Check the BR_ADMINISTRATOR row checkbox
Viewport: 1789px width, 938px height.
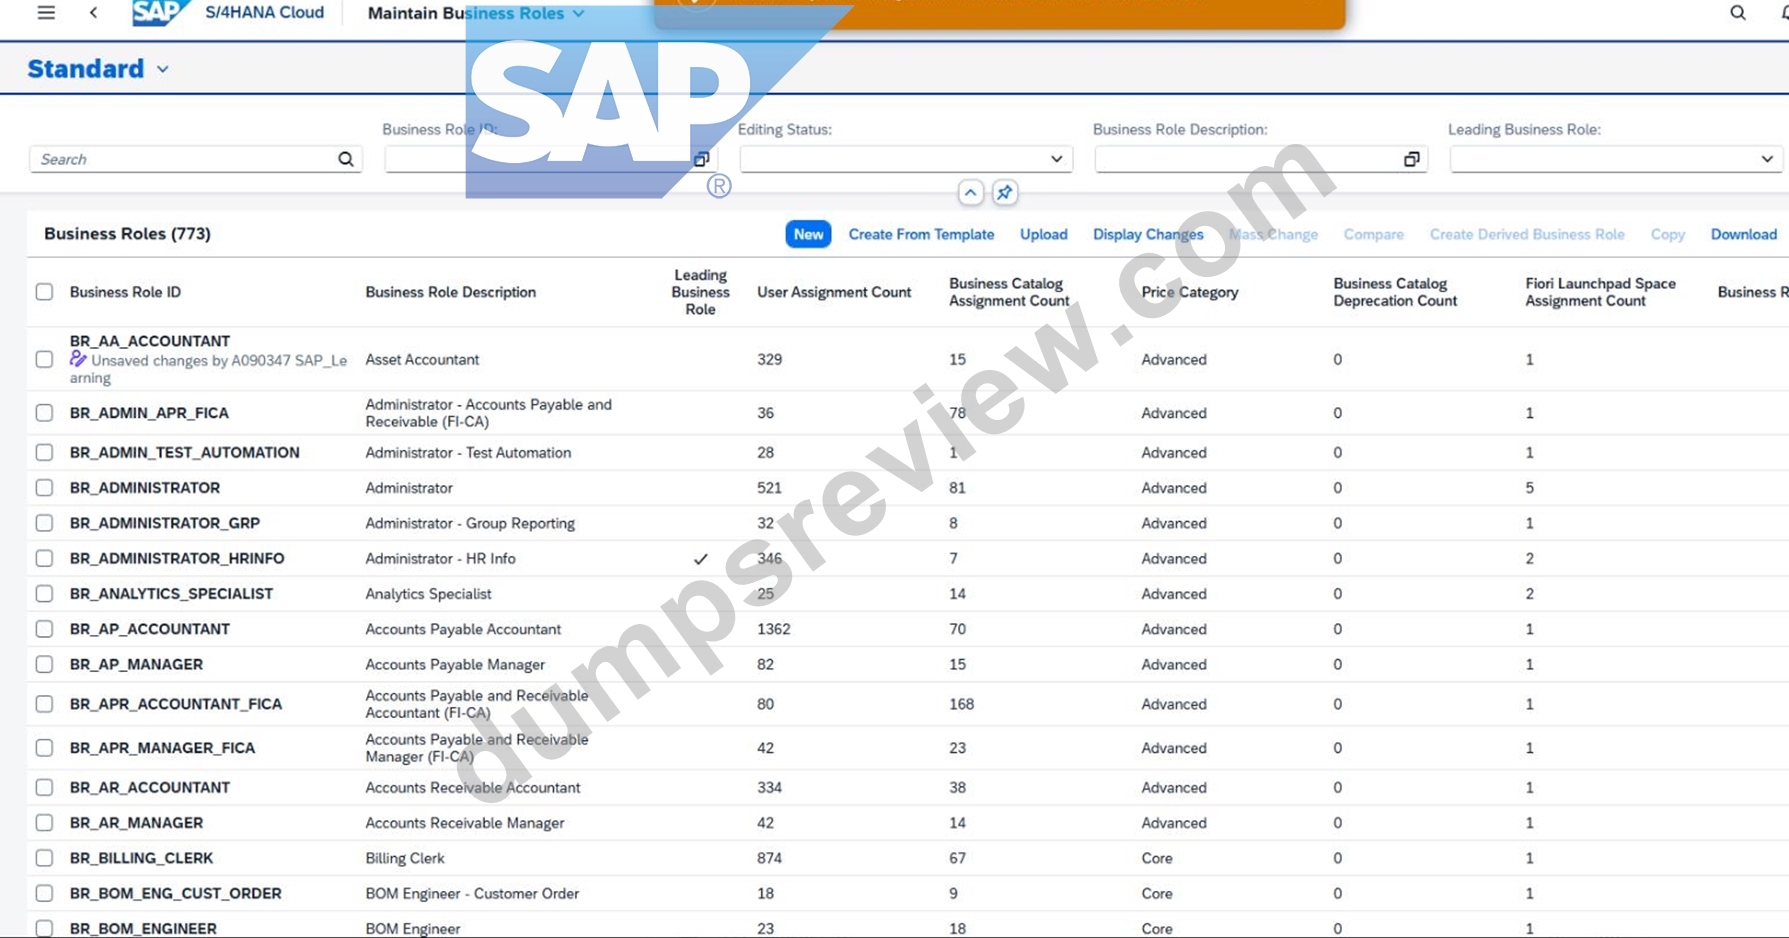click(44, 488)
